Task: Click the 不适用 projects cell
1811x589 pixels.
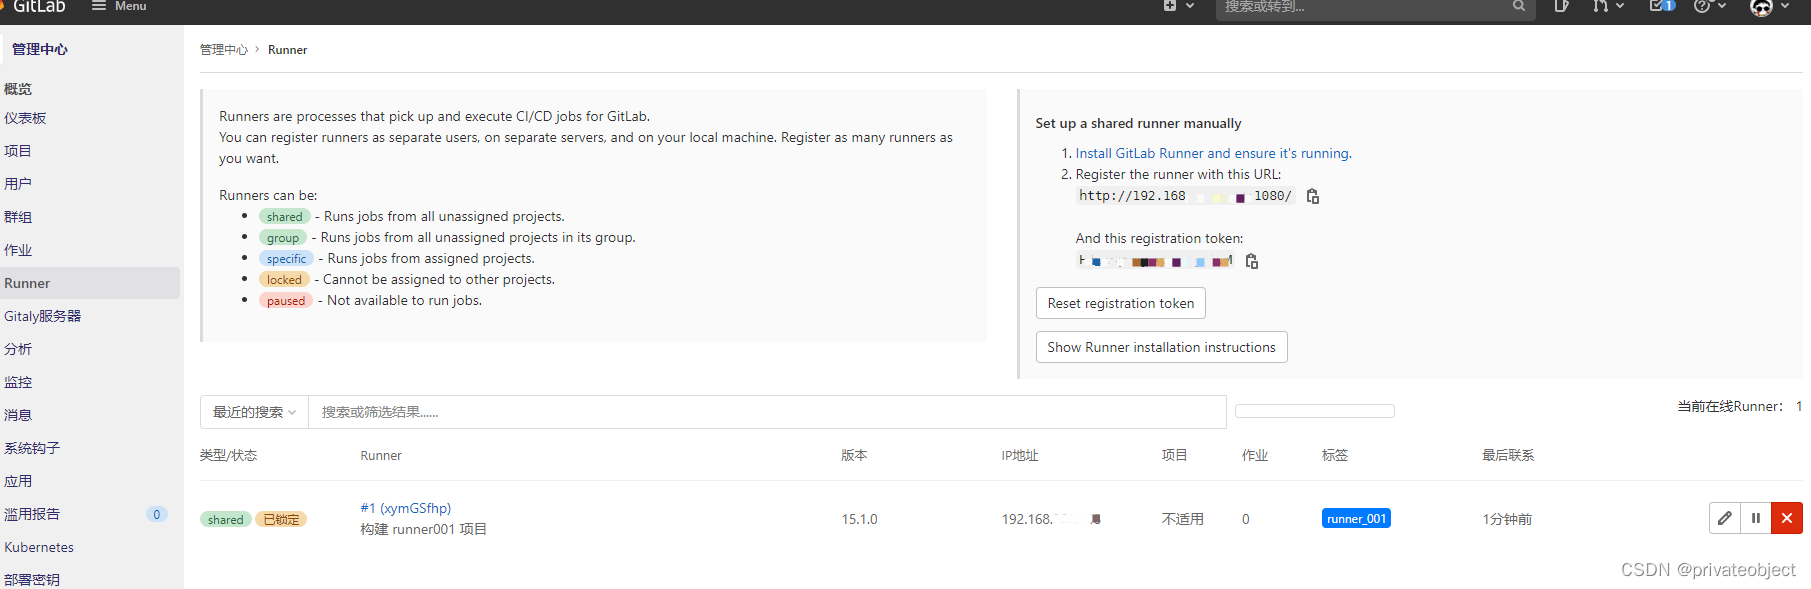Action: click(1183, 519)
